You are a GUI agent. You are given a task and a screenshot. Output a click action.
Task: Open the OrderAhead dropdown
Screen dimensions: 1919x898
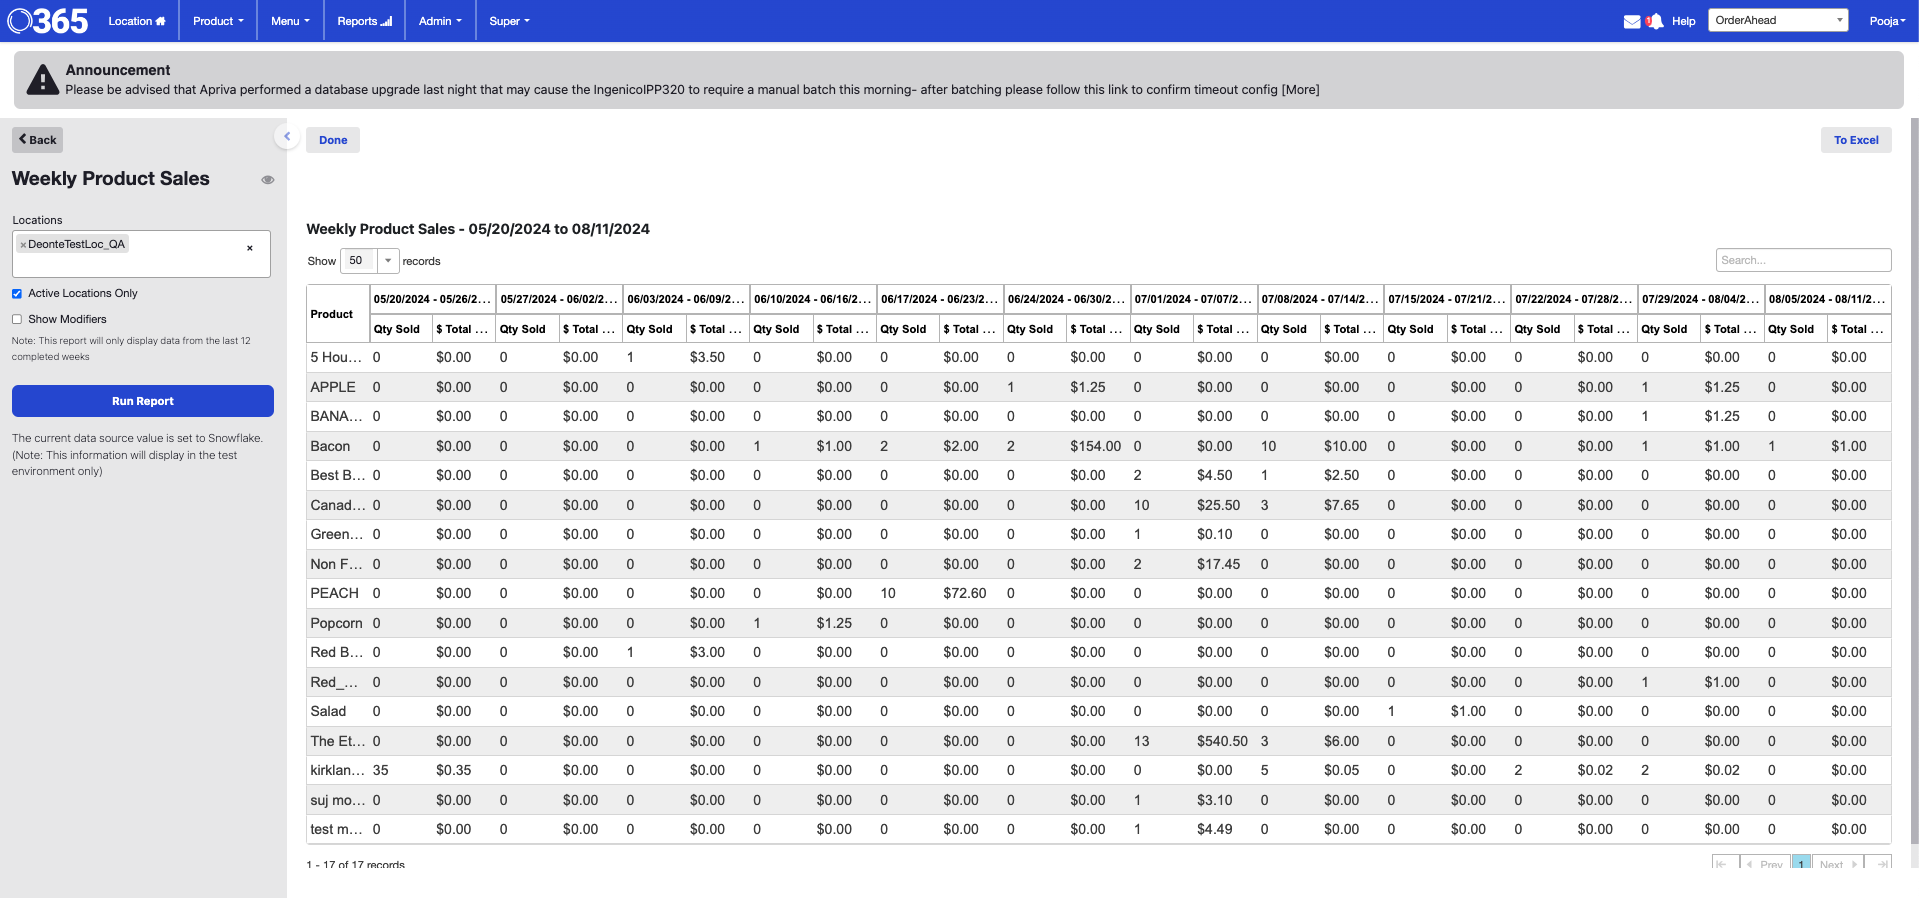[1778, 20]
